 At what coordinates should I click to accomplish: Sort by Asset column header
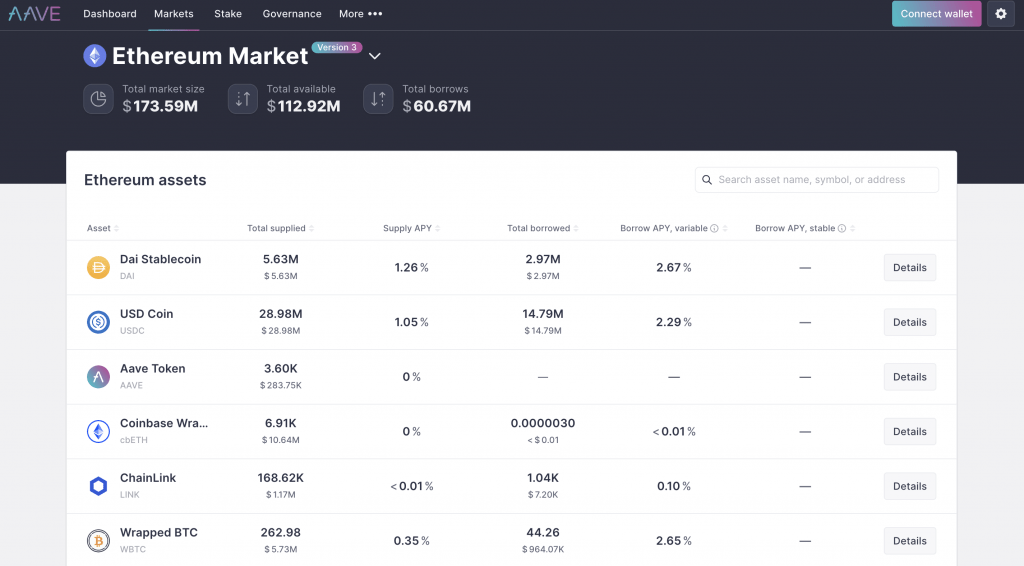point(103,228)
